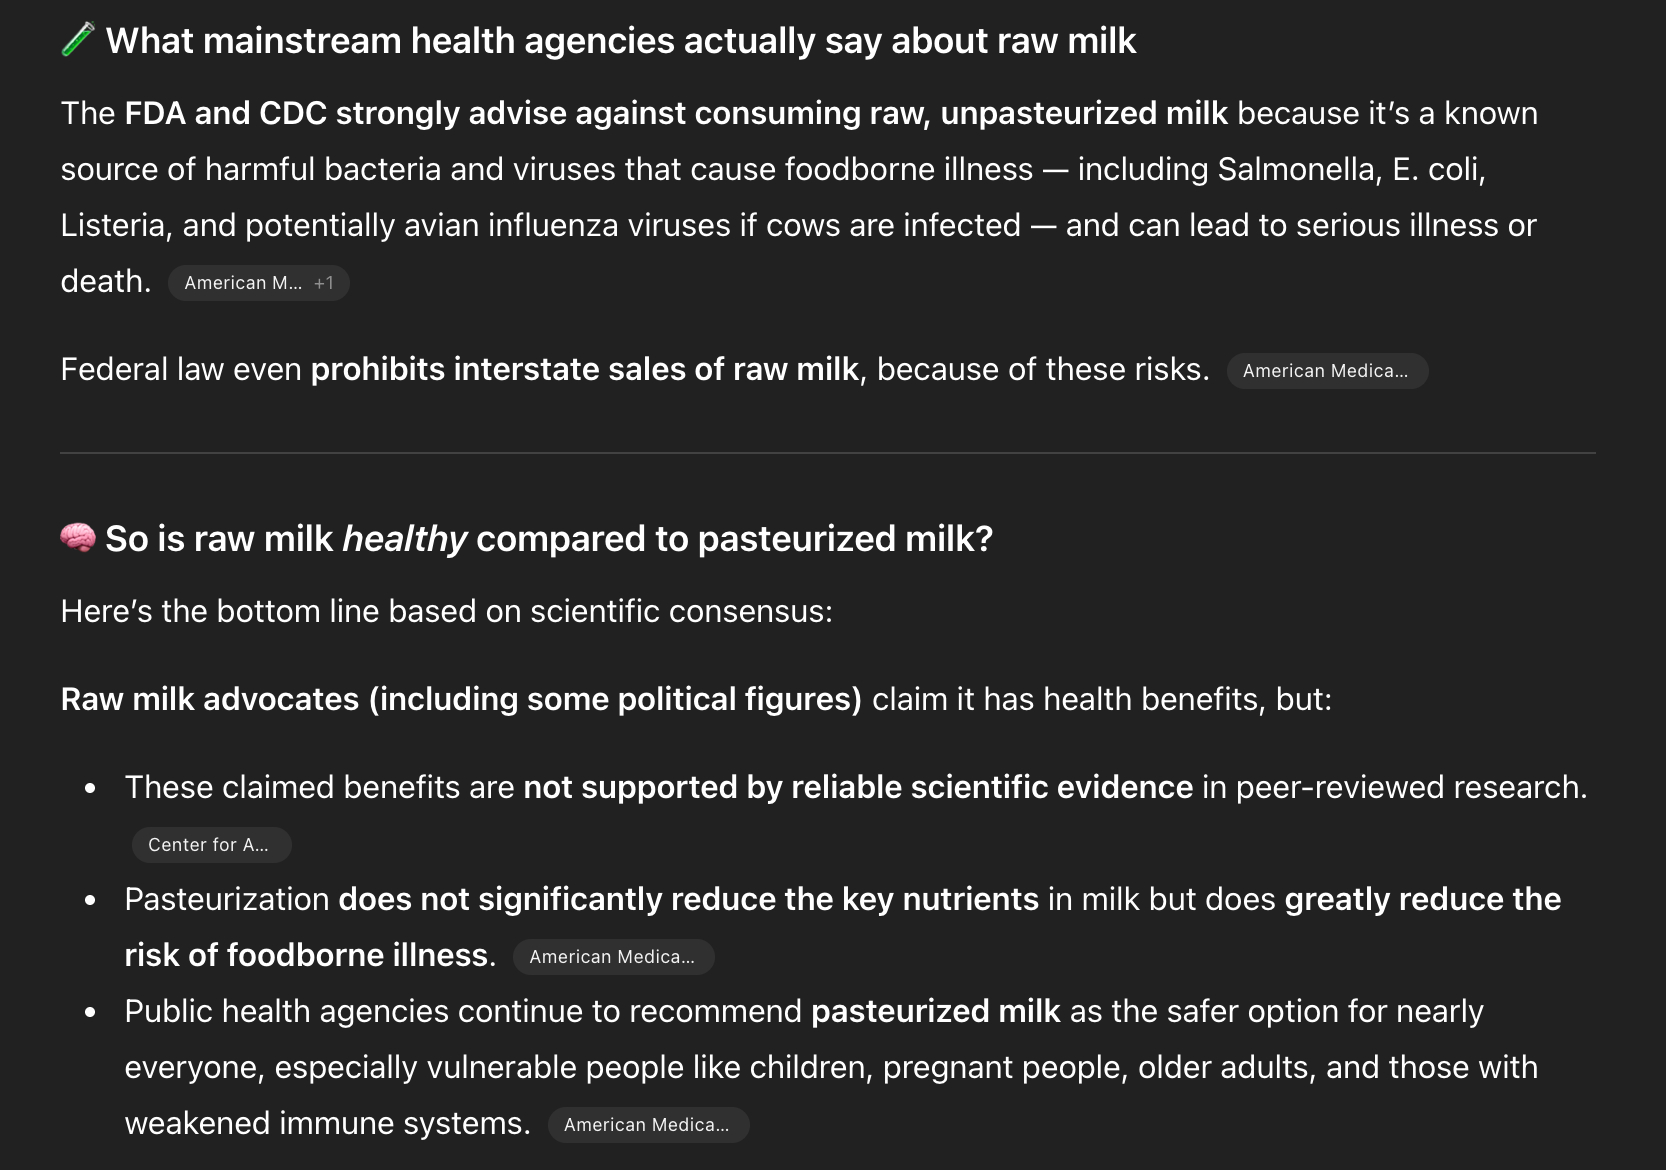Click bold 'pasteurized milk' in last bullet
This screenshot has width=1666, height=1170.
click(934, 1011)
